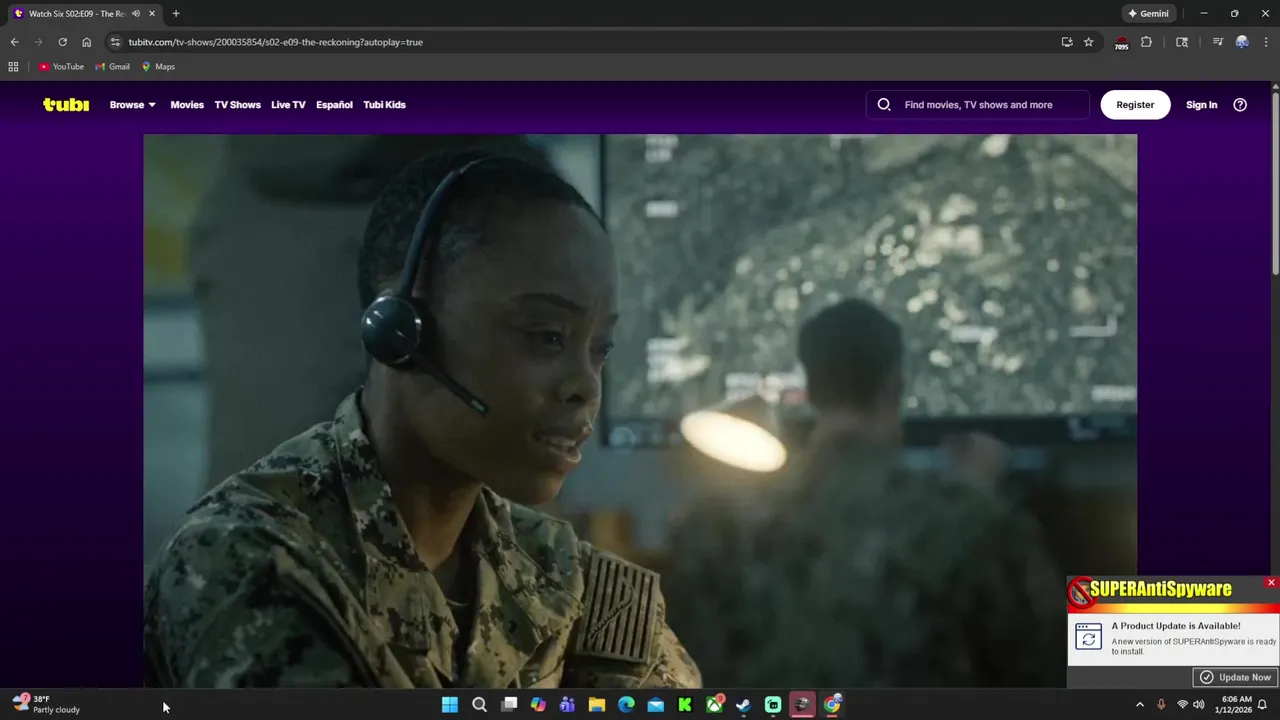The height and width of the screenshot is (720, 1280).
Task: Open Microsoft Teams from the taskbar
Action: (567, 705)
